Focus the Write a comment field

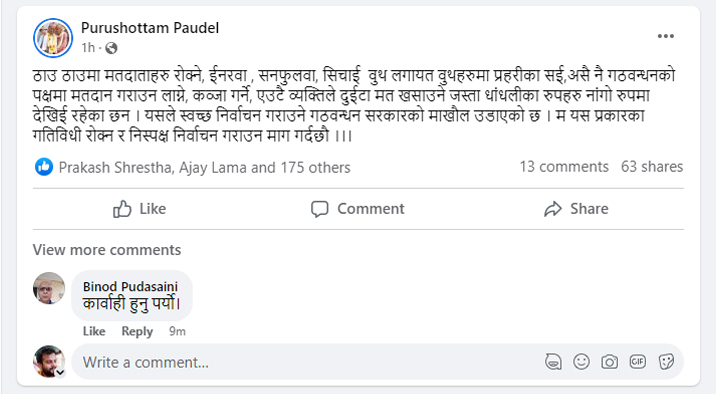(x=306, y=362)
